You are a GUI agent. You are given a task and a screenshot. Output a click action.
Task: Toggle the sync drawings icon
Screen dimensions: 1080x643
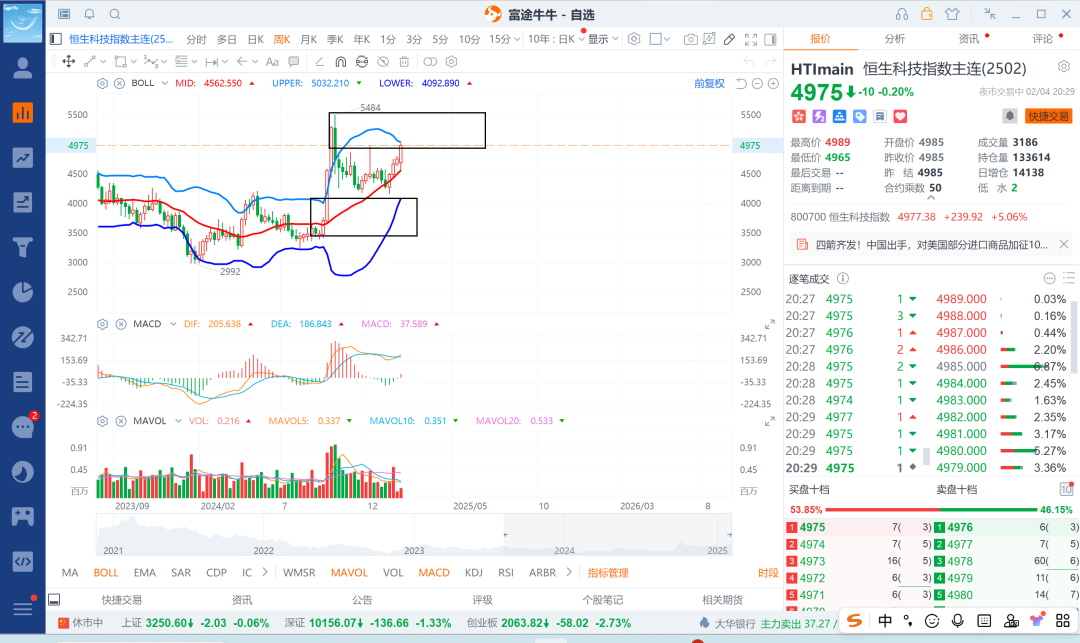(x=362, y=61)
